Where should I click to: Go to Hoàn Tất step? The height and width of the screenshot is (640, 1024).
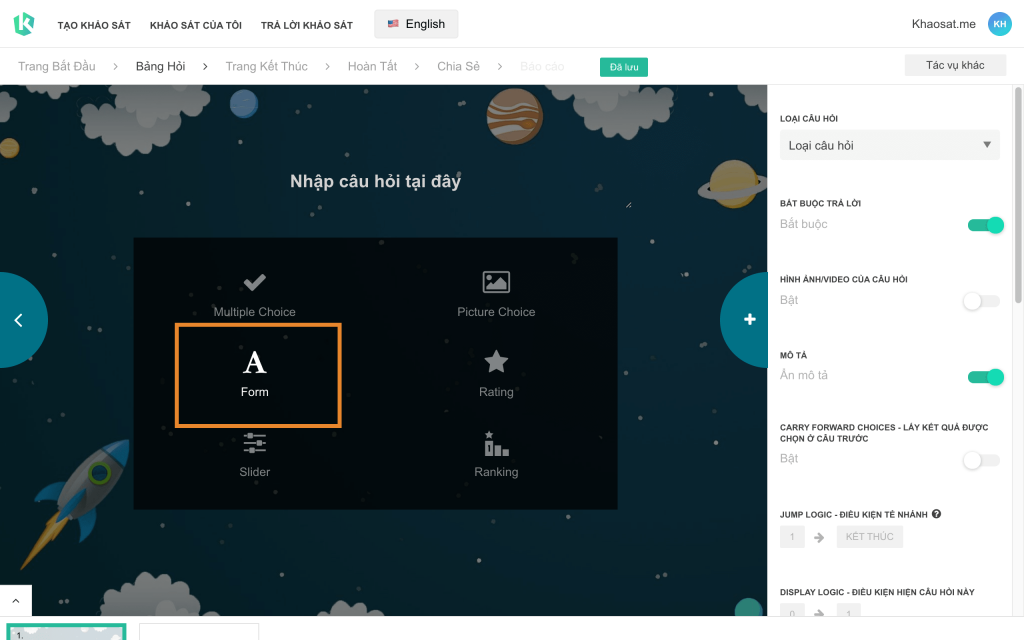click(x=372, y=66)
